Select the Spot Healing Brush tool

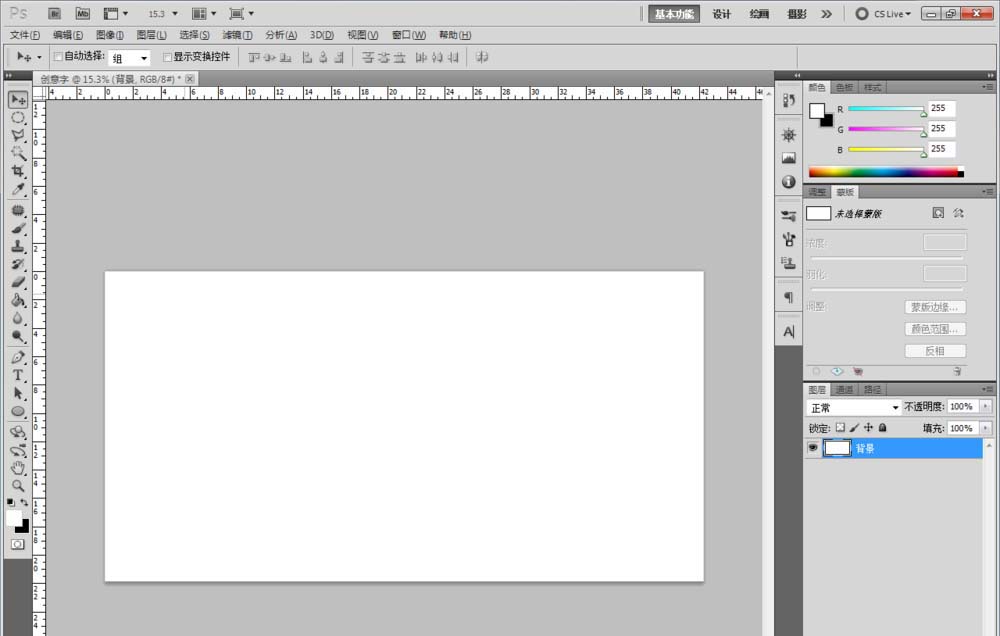pyautogui.click(x=18, y=211)
